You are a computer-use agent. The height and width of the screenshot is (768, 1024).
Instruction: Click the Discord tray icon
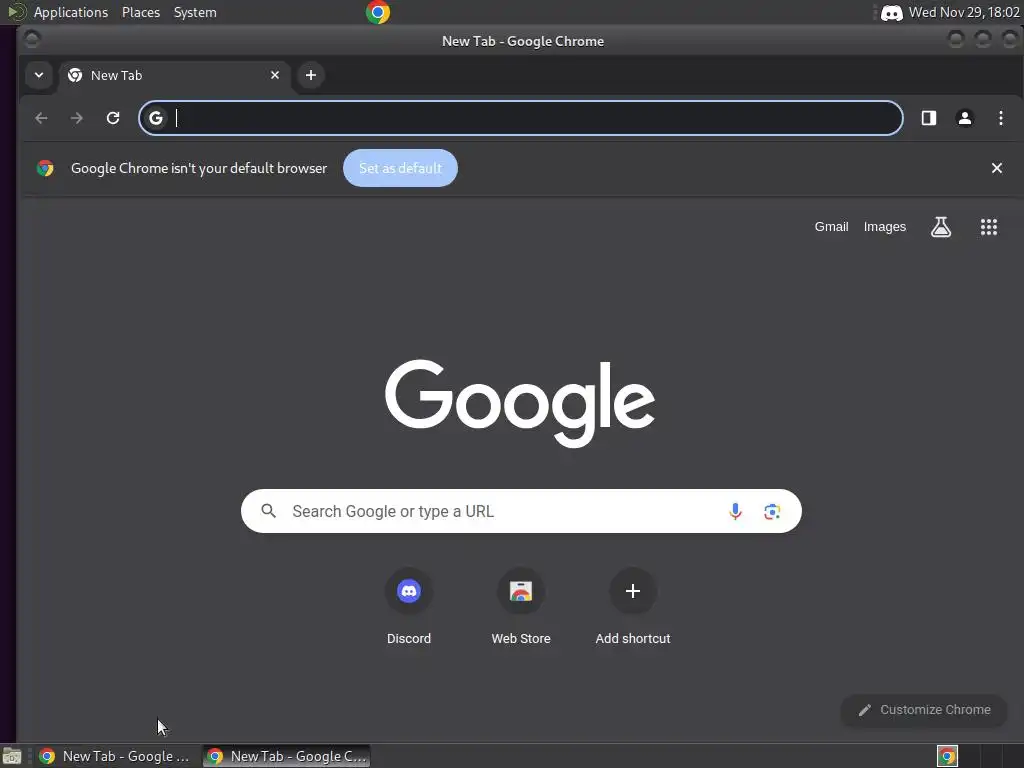click(891, 12)
